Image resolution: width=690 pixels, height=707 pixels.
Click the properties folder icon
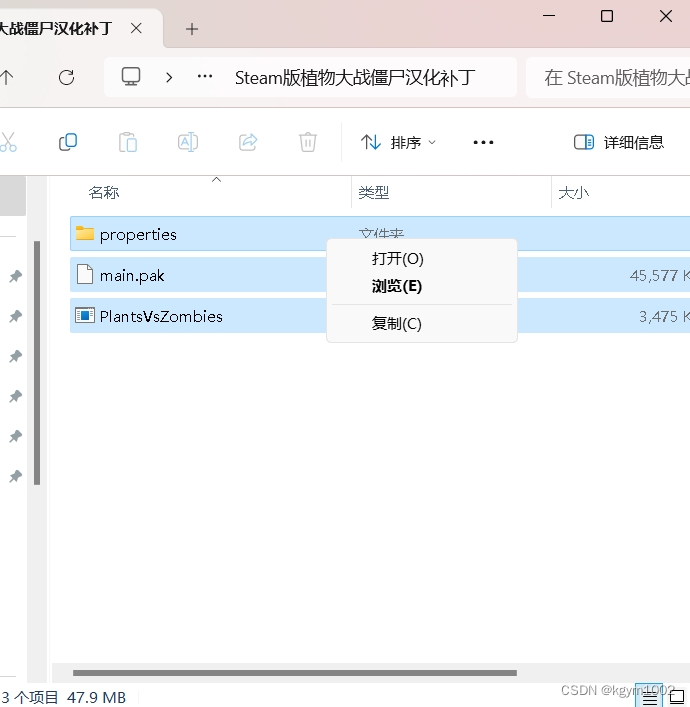click(85, 233)
